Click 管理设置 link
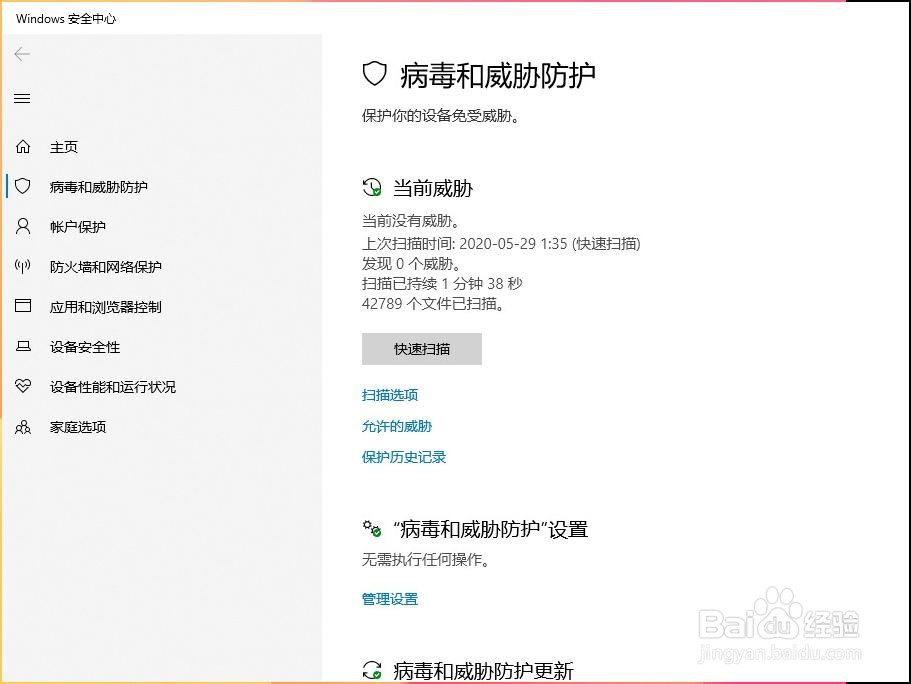Image resolution: width=911 pixels, height=684 pixels. coord(390,599)
